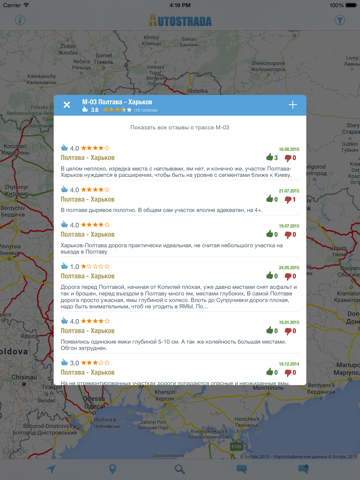360x480 pixels.
Task: Tap the review text starting "Харьков-Полтава дорога"
Action: (172, 248)
